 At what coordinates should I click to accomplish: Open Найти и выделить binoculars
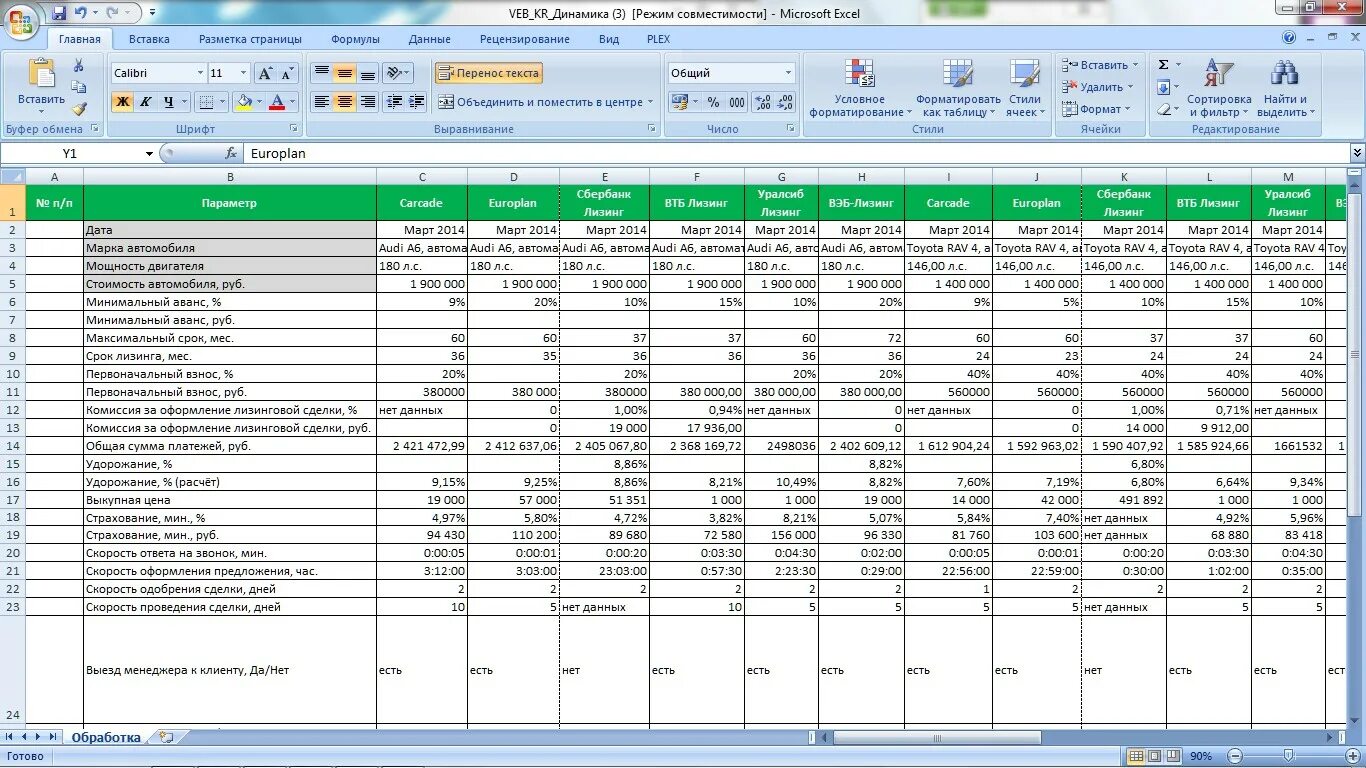coord(1285,88)
